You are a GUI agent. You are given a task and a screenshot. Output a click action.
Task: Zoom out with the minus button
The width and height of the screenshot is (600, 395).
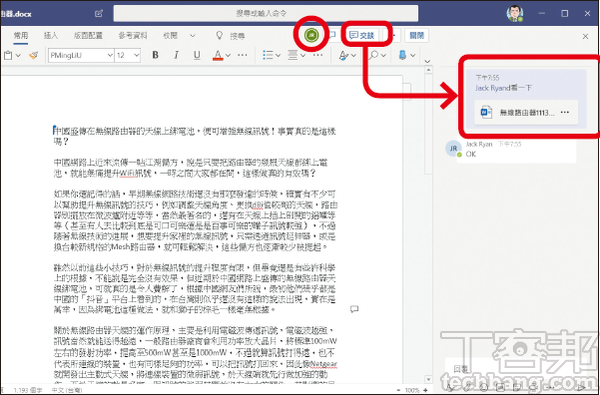[399, 390]
